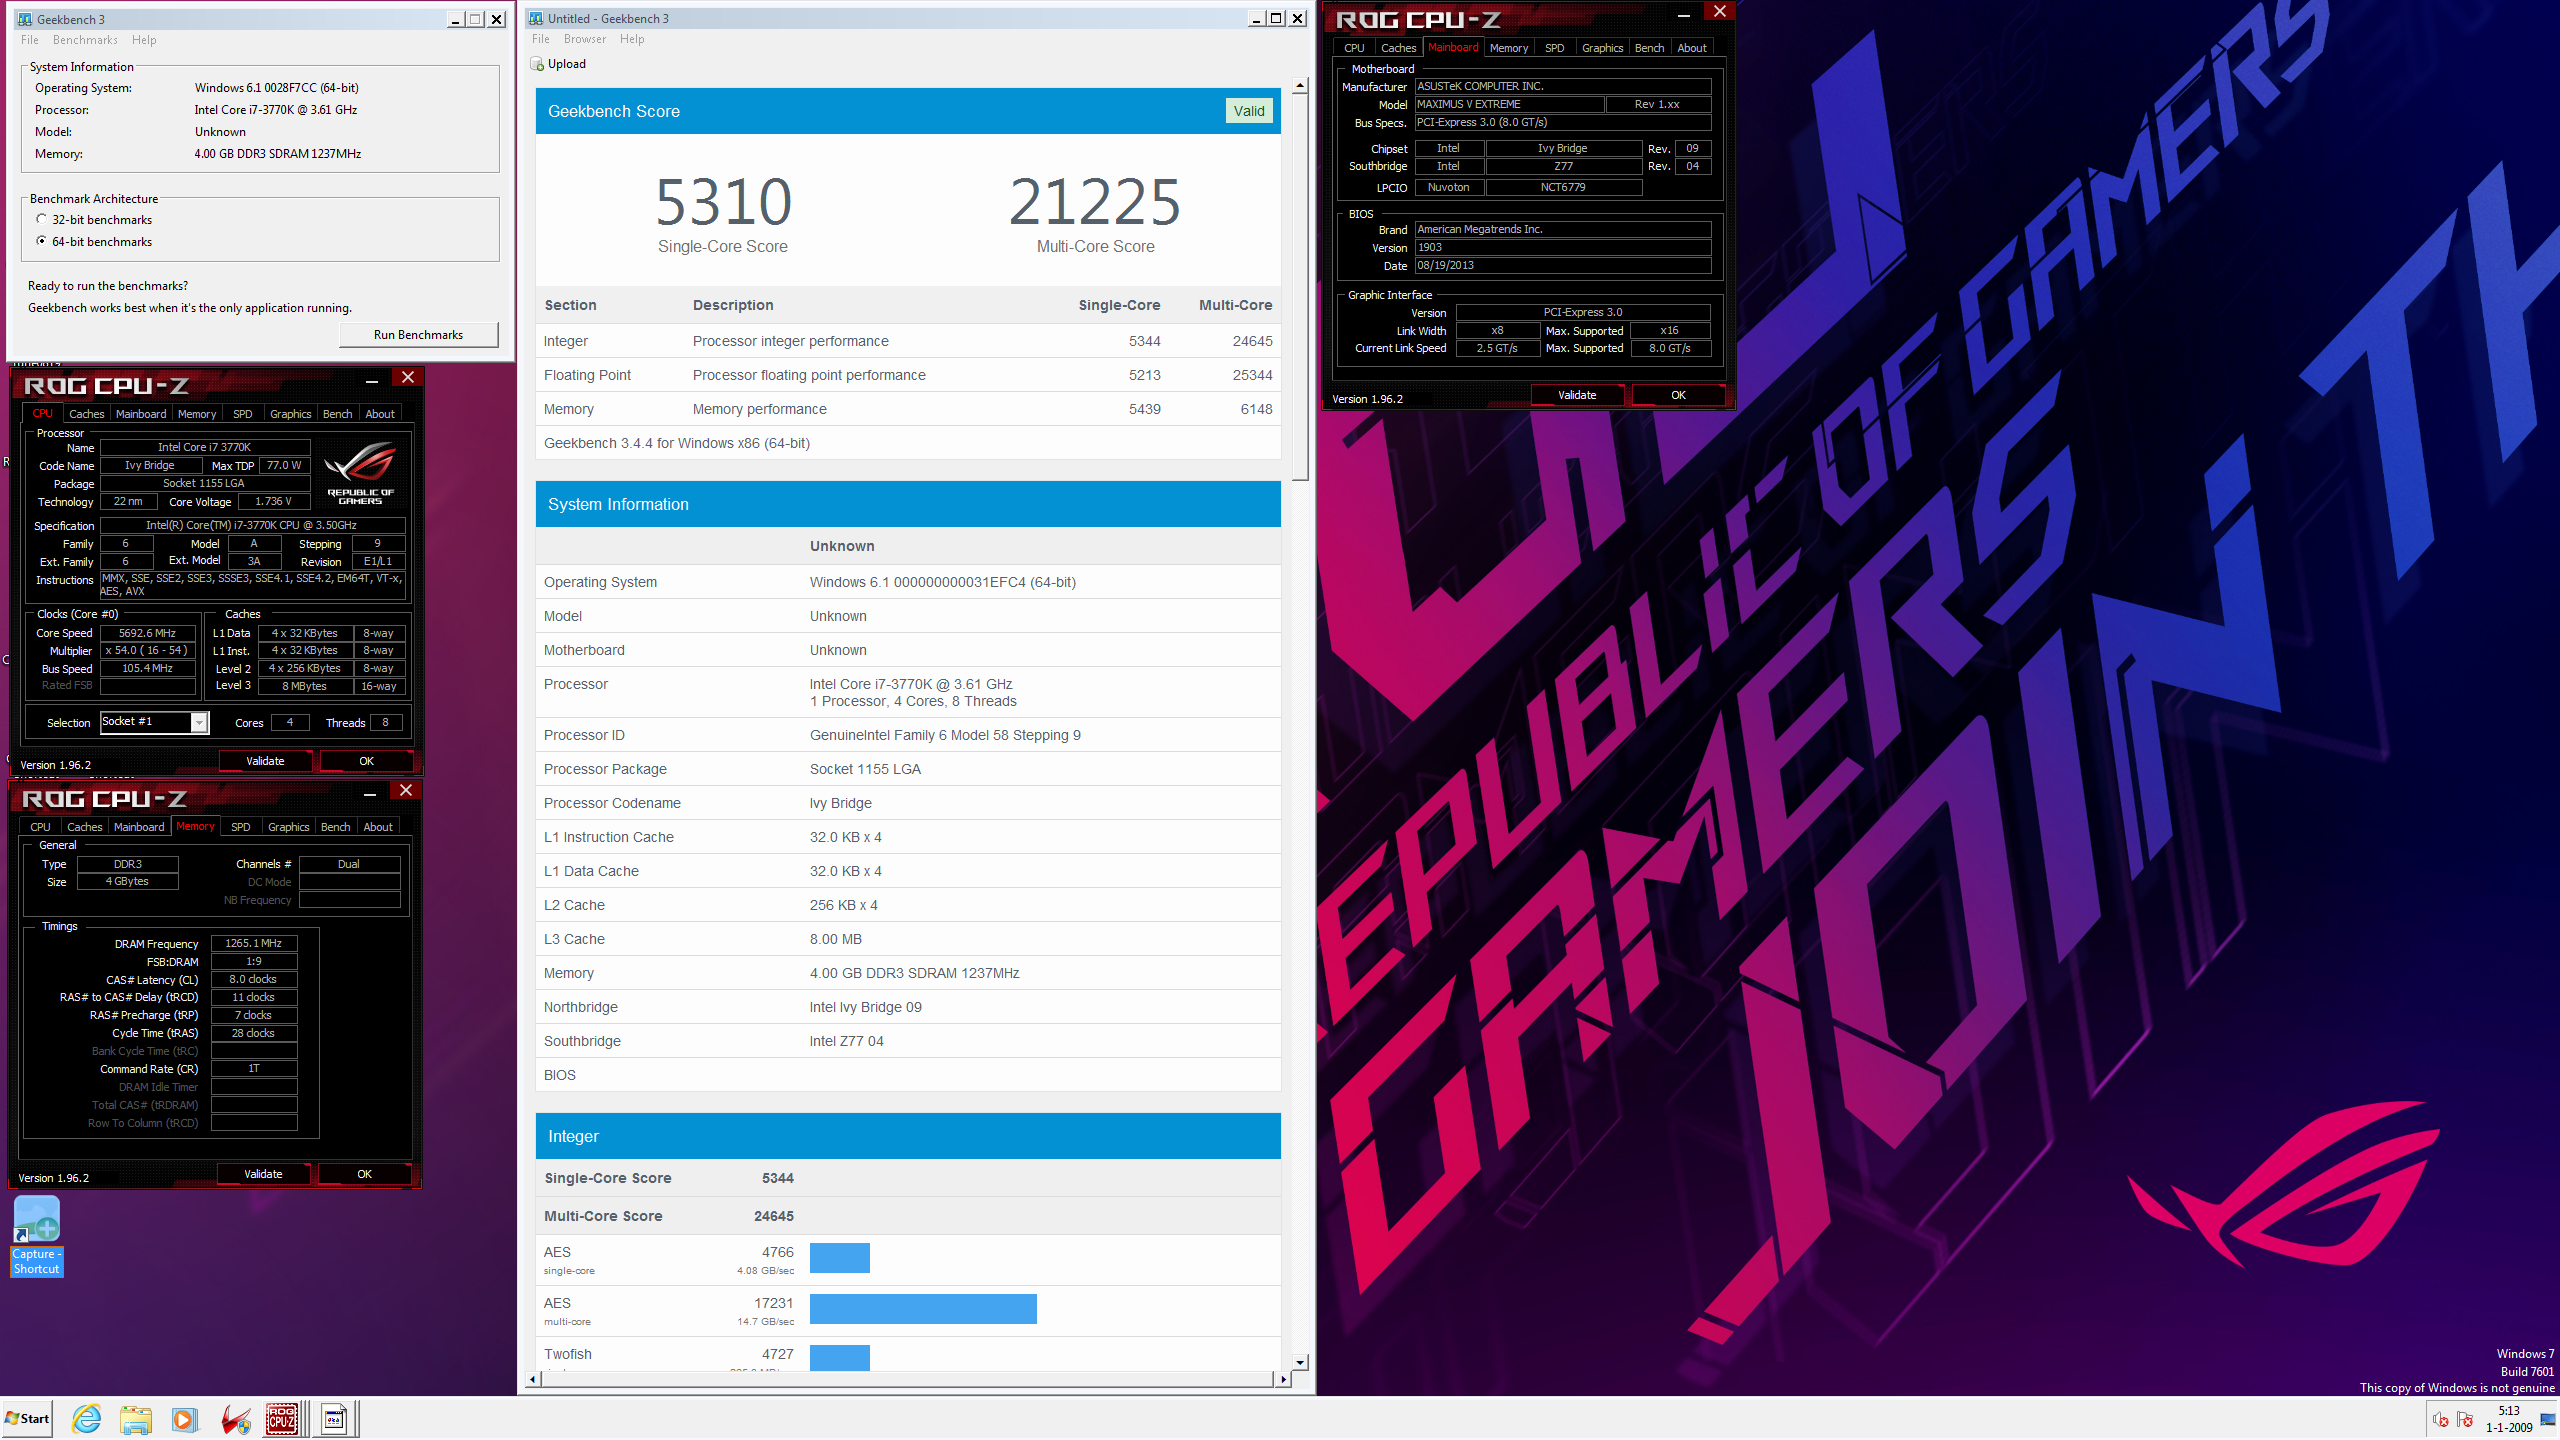2560x1440 pixels.
Task: Open Windows Explorer folder icon on taskbar
Action: [x=135, y=1418]
